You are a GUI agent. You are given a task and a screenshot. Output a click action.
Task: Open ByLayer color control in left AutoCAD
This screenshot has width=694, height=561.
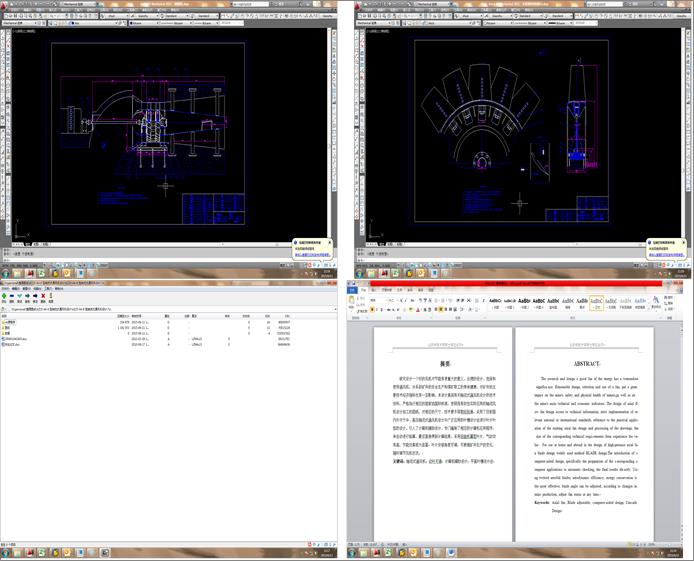(143, 23)
